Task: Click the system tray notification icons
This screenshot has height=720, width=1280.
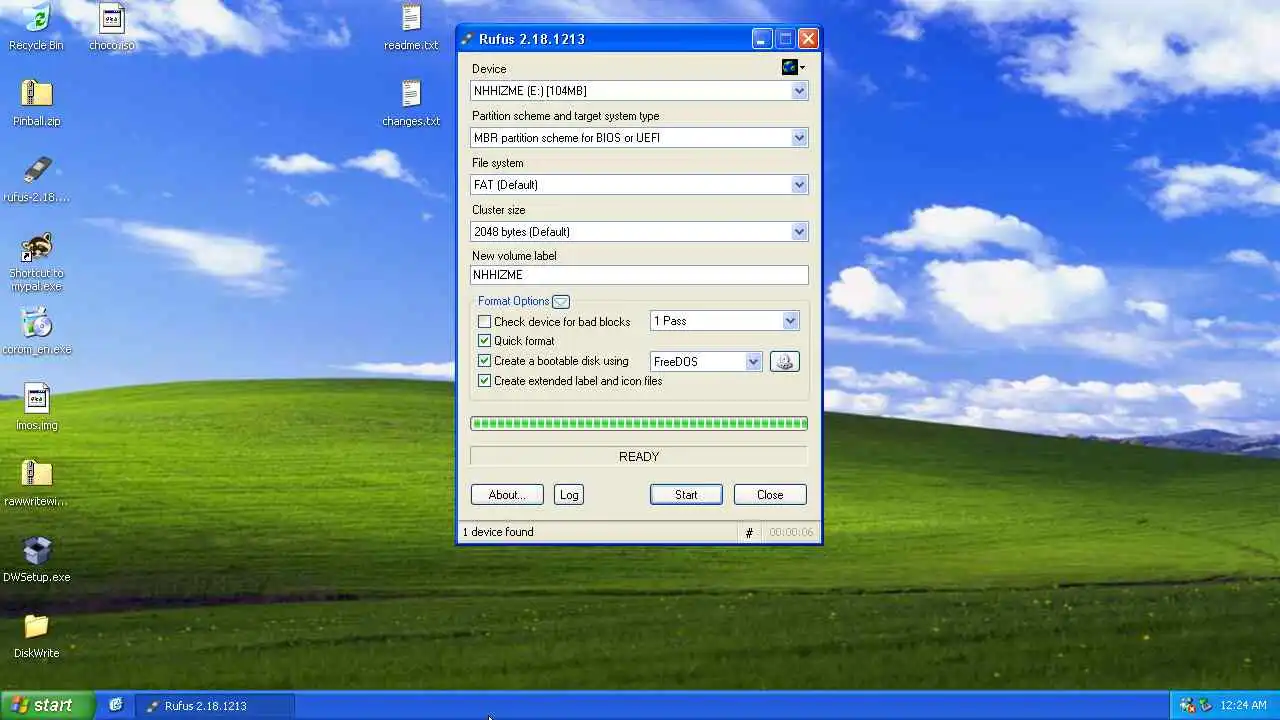Action: click(1195, 705)
